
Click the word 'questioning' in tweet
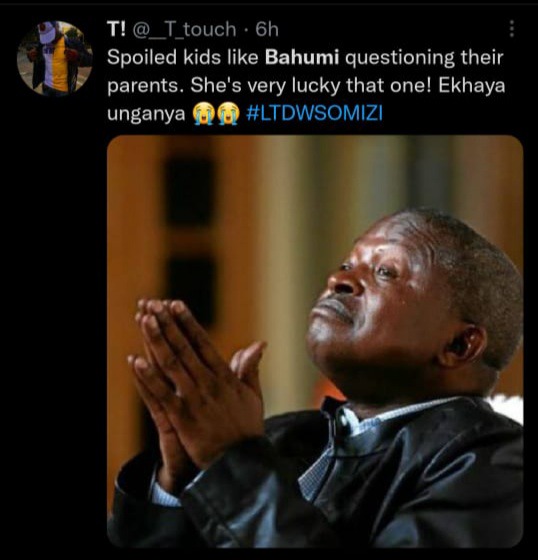click(x=400, y=58)
